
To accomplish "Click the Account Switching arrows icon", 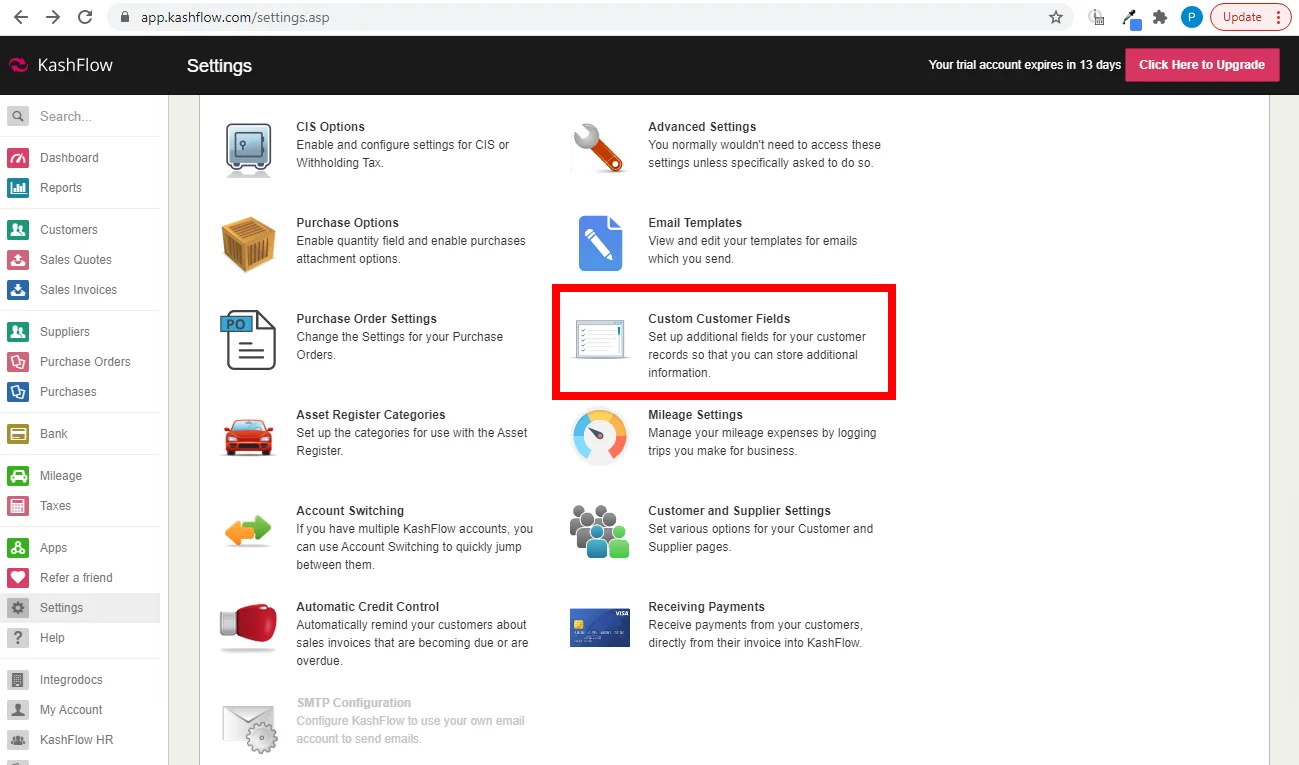I will tap(248, 531).
